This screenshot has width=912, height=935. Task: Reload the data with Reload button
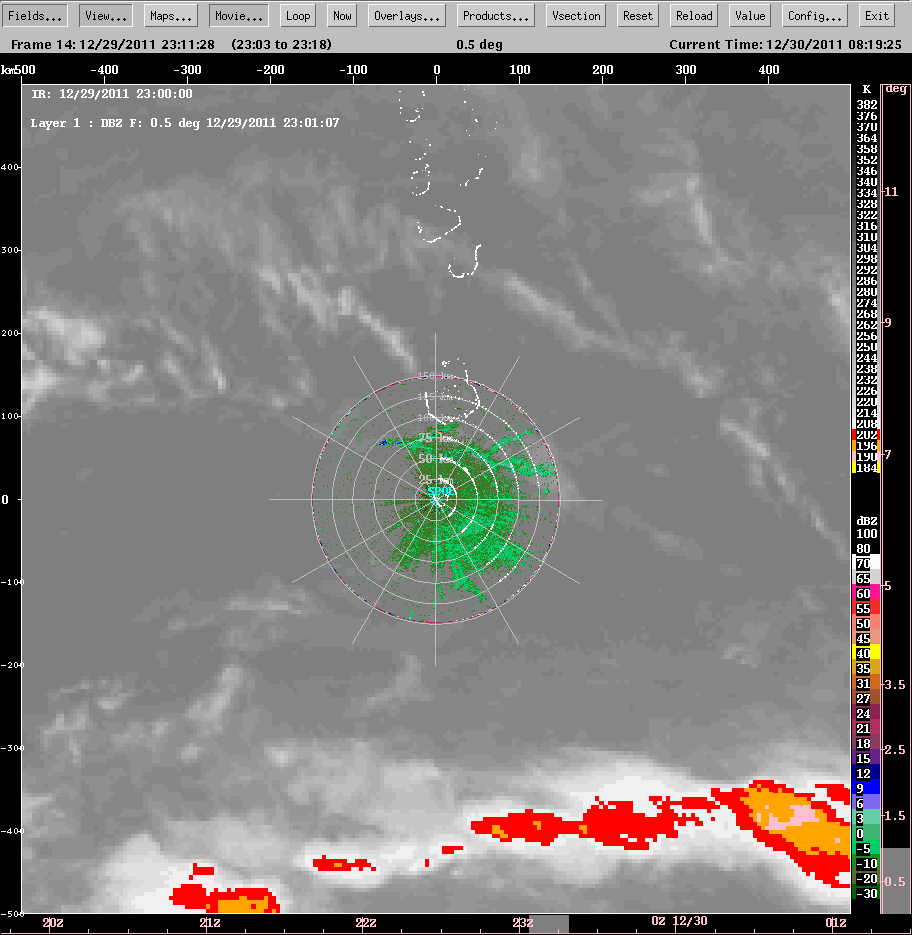(x=694, y=16)
